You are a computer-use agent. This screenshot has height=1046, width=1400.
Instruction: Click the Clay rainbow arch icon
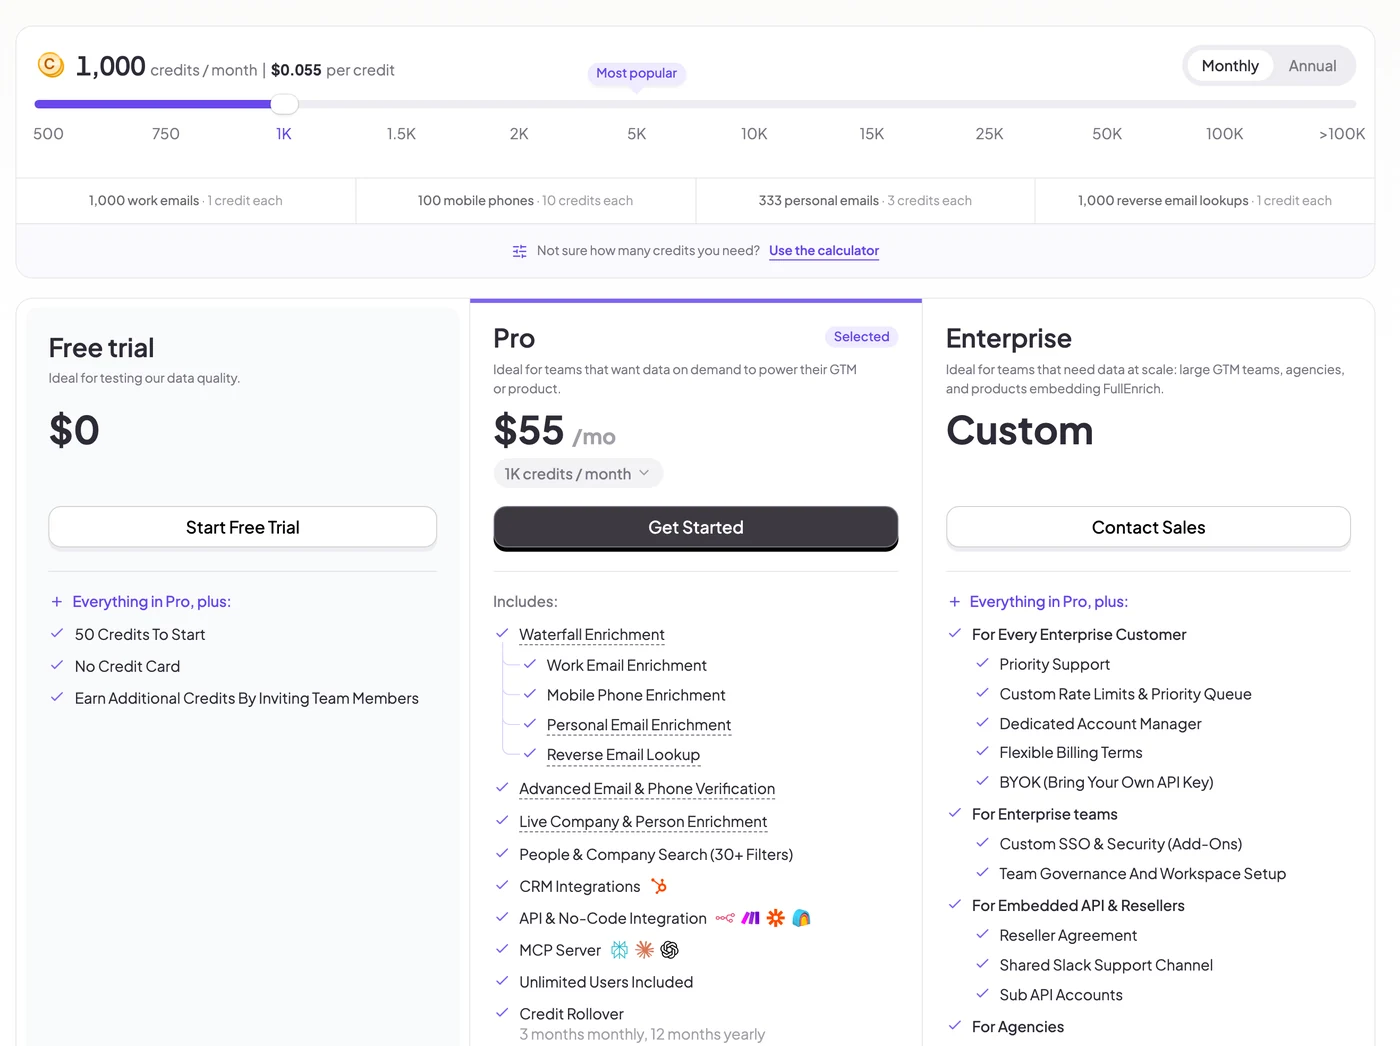click(x=801, y=918)
